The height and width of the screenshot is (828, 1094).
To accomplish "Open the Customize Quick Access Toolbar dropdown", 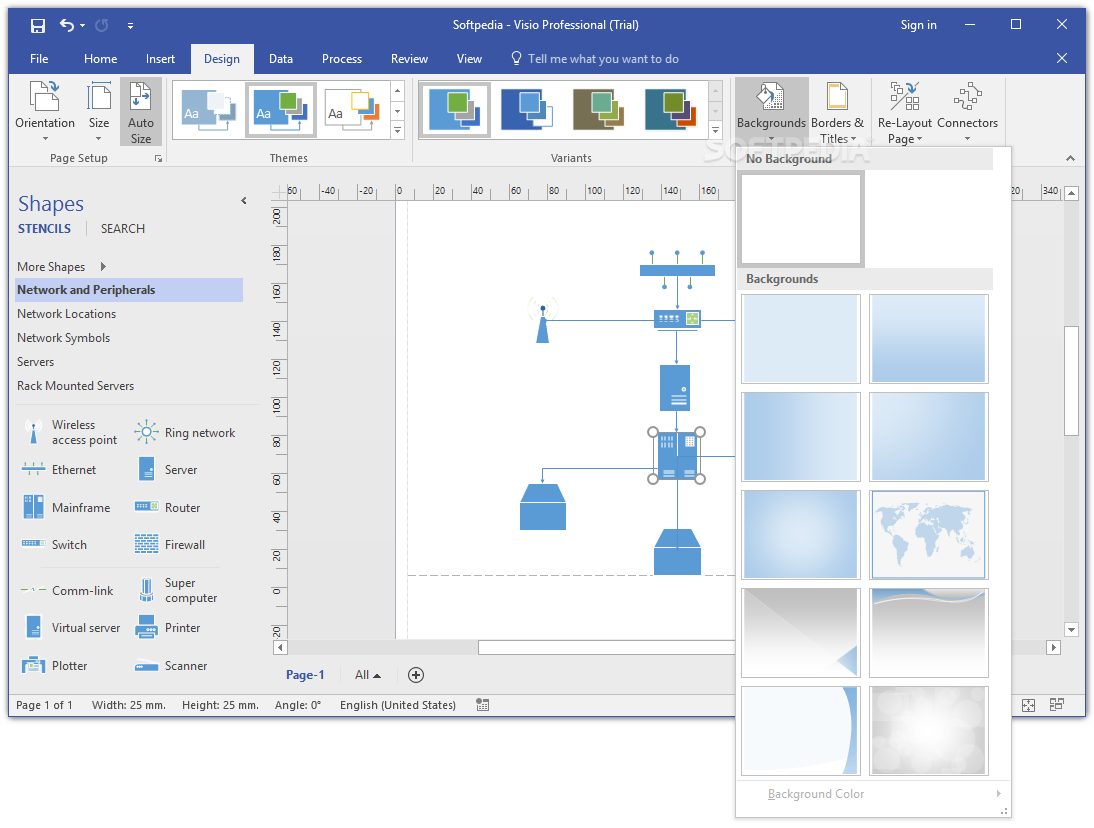I will tap(130, 26).
